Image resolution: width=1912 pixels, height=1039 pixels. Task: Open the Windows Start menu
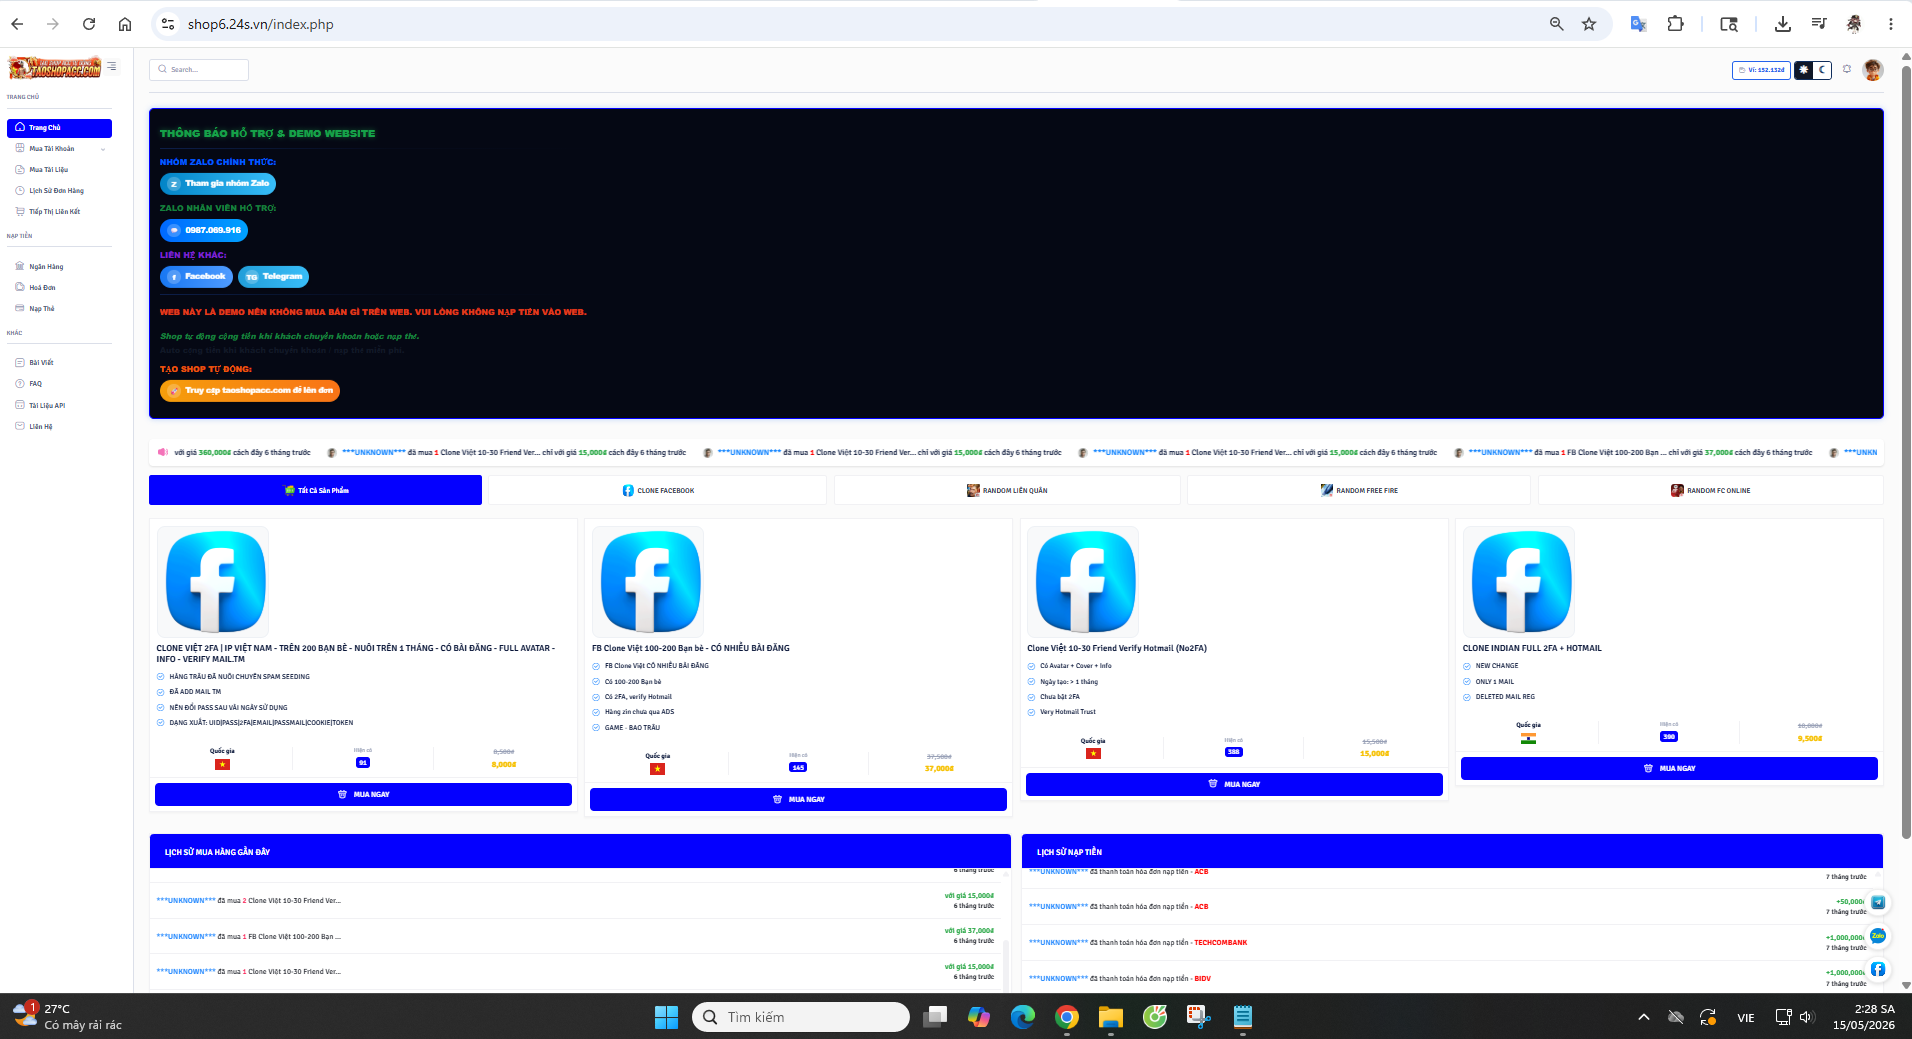point(666,1017)
